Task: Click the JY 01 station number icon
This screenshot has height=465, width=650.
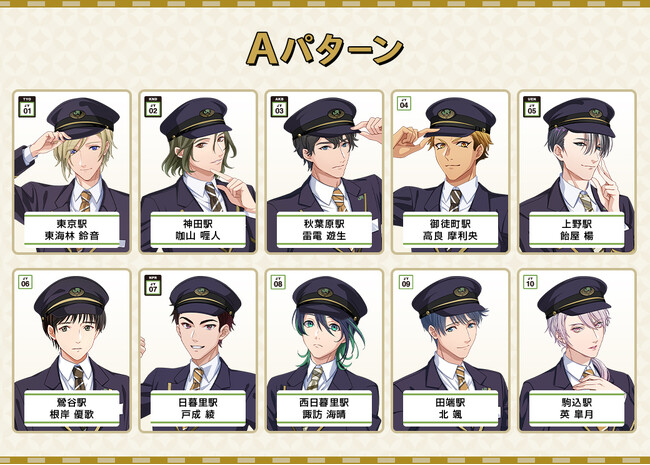Action: point(27,107)
